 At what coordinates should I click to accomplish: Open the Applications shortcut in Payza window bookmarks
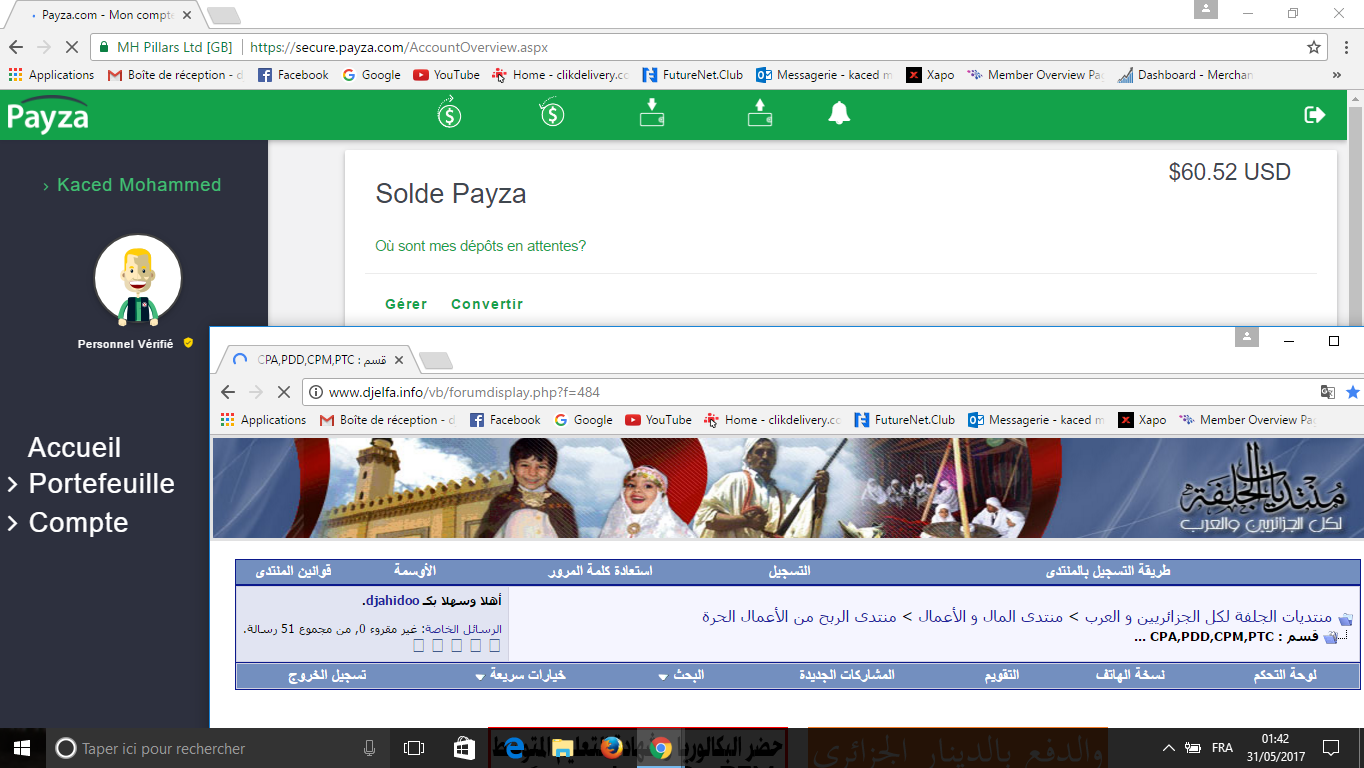click(x=51, y=75)
